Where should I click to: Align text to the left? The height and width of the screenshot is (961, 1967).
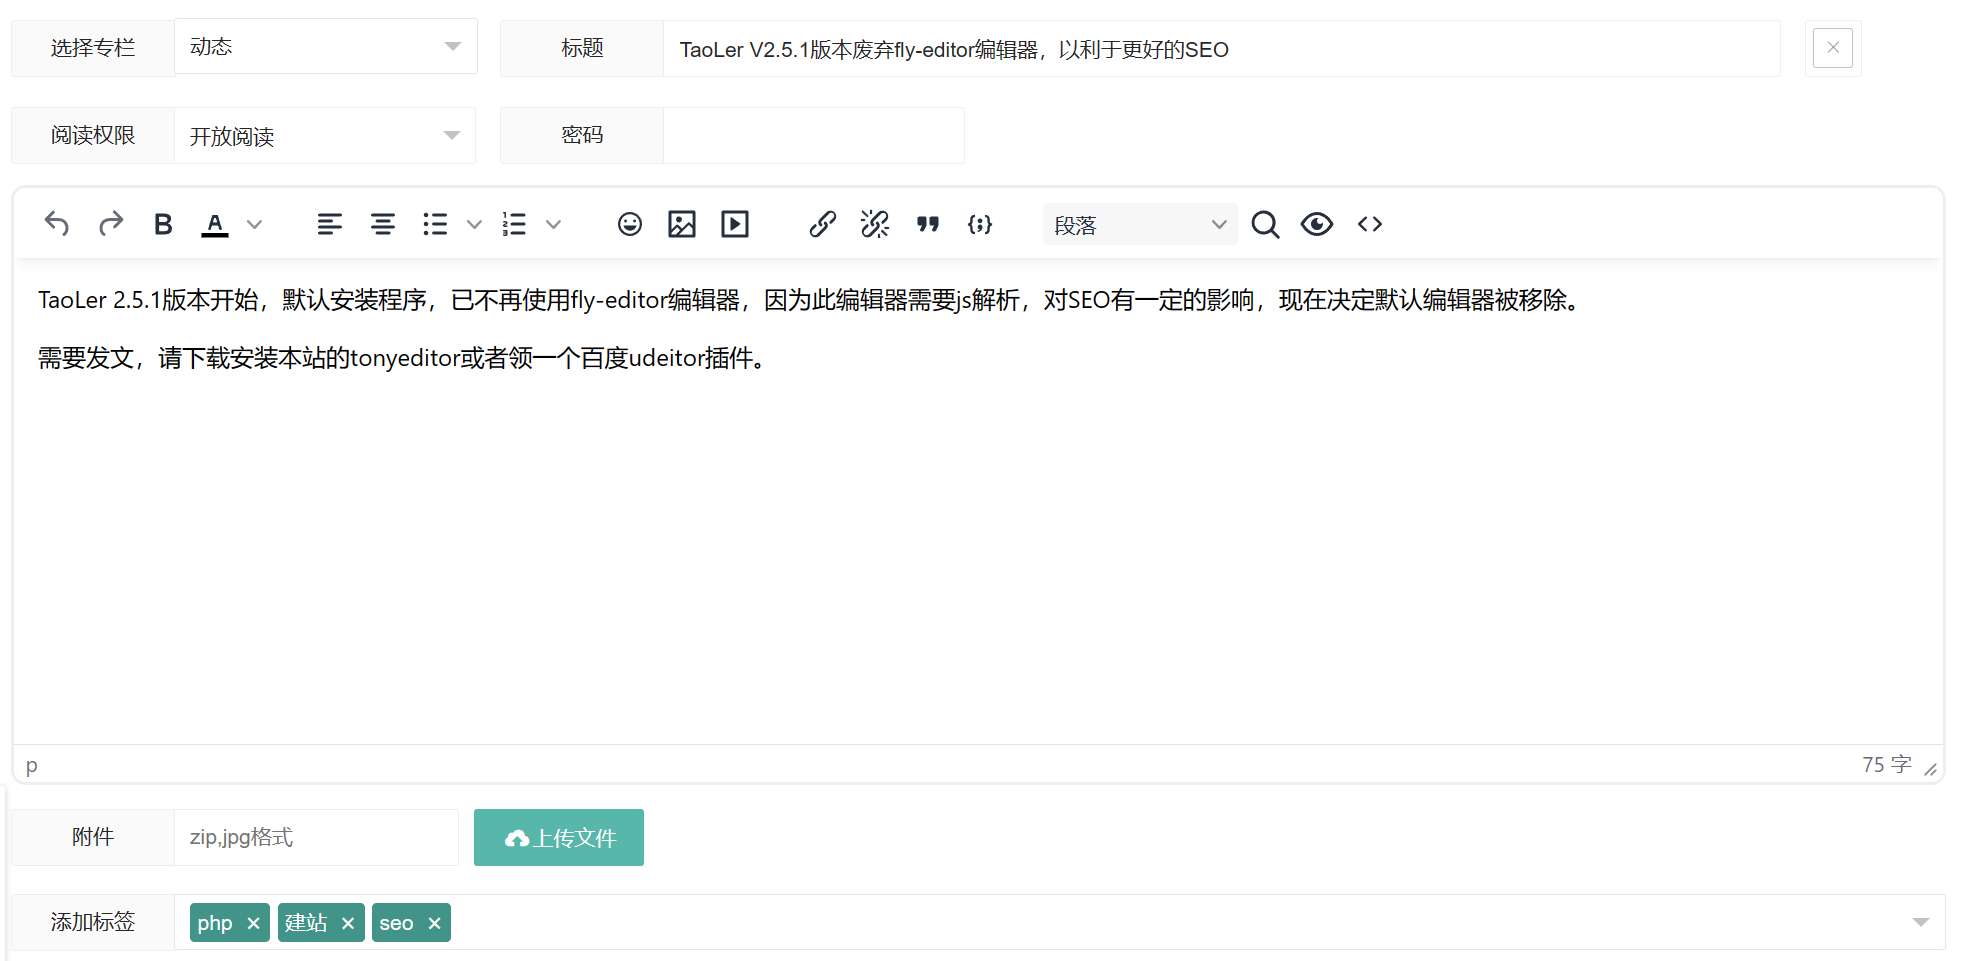pyautogui.click(x=329, y=224)
